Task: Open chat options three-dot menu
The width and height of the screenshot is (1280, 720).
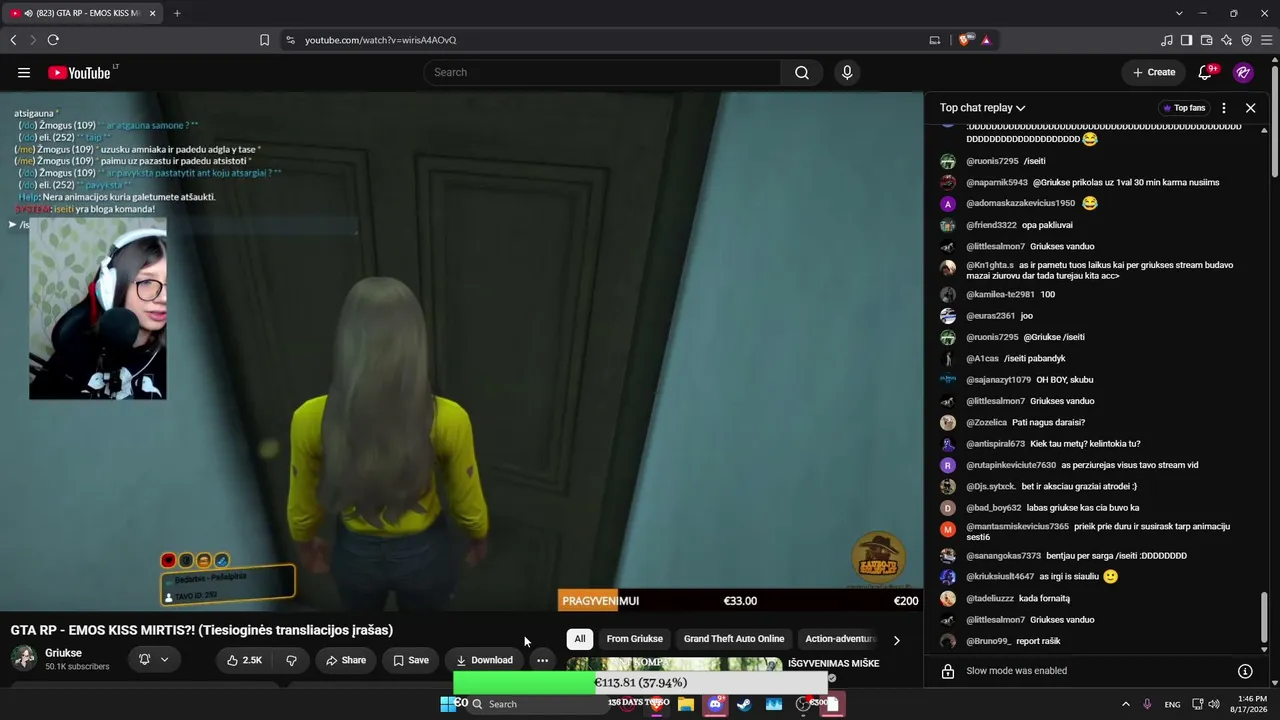Action: click(1224, 108)
